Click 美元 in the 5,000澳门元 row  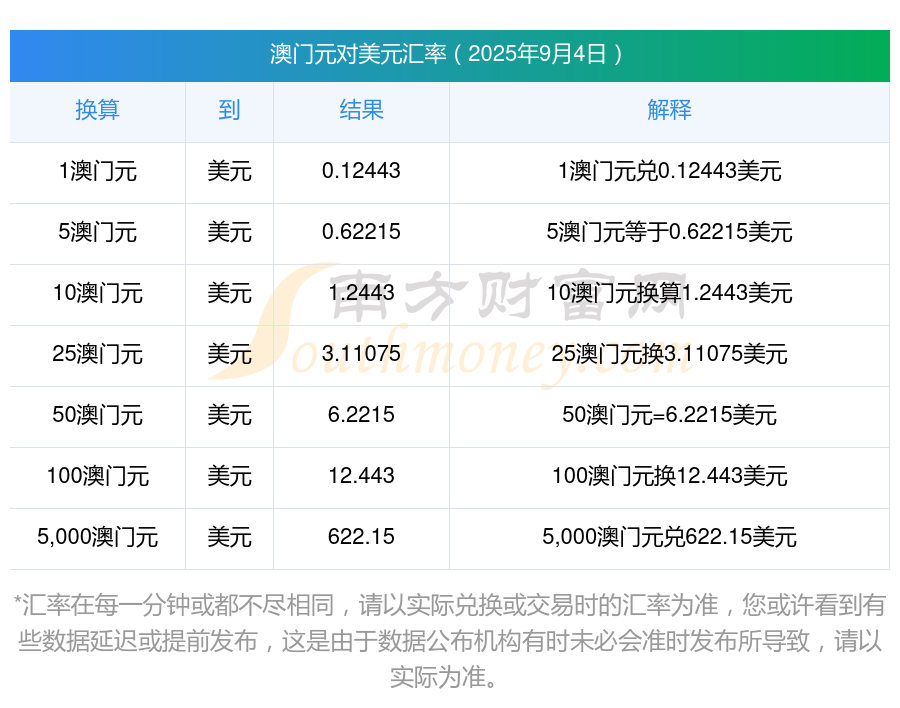coord(229,537)
